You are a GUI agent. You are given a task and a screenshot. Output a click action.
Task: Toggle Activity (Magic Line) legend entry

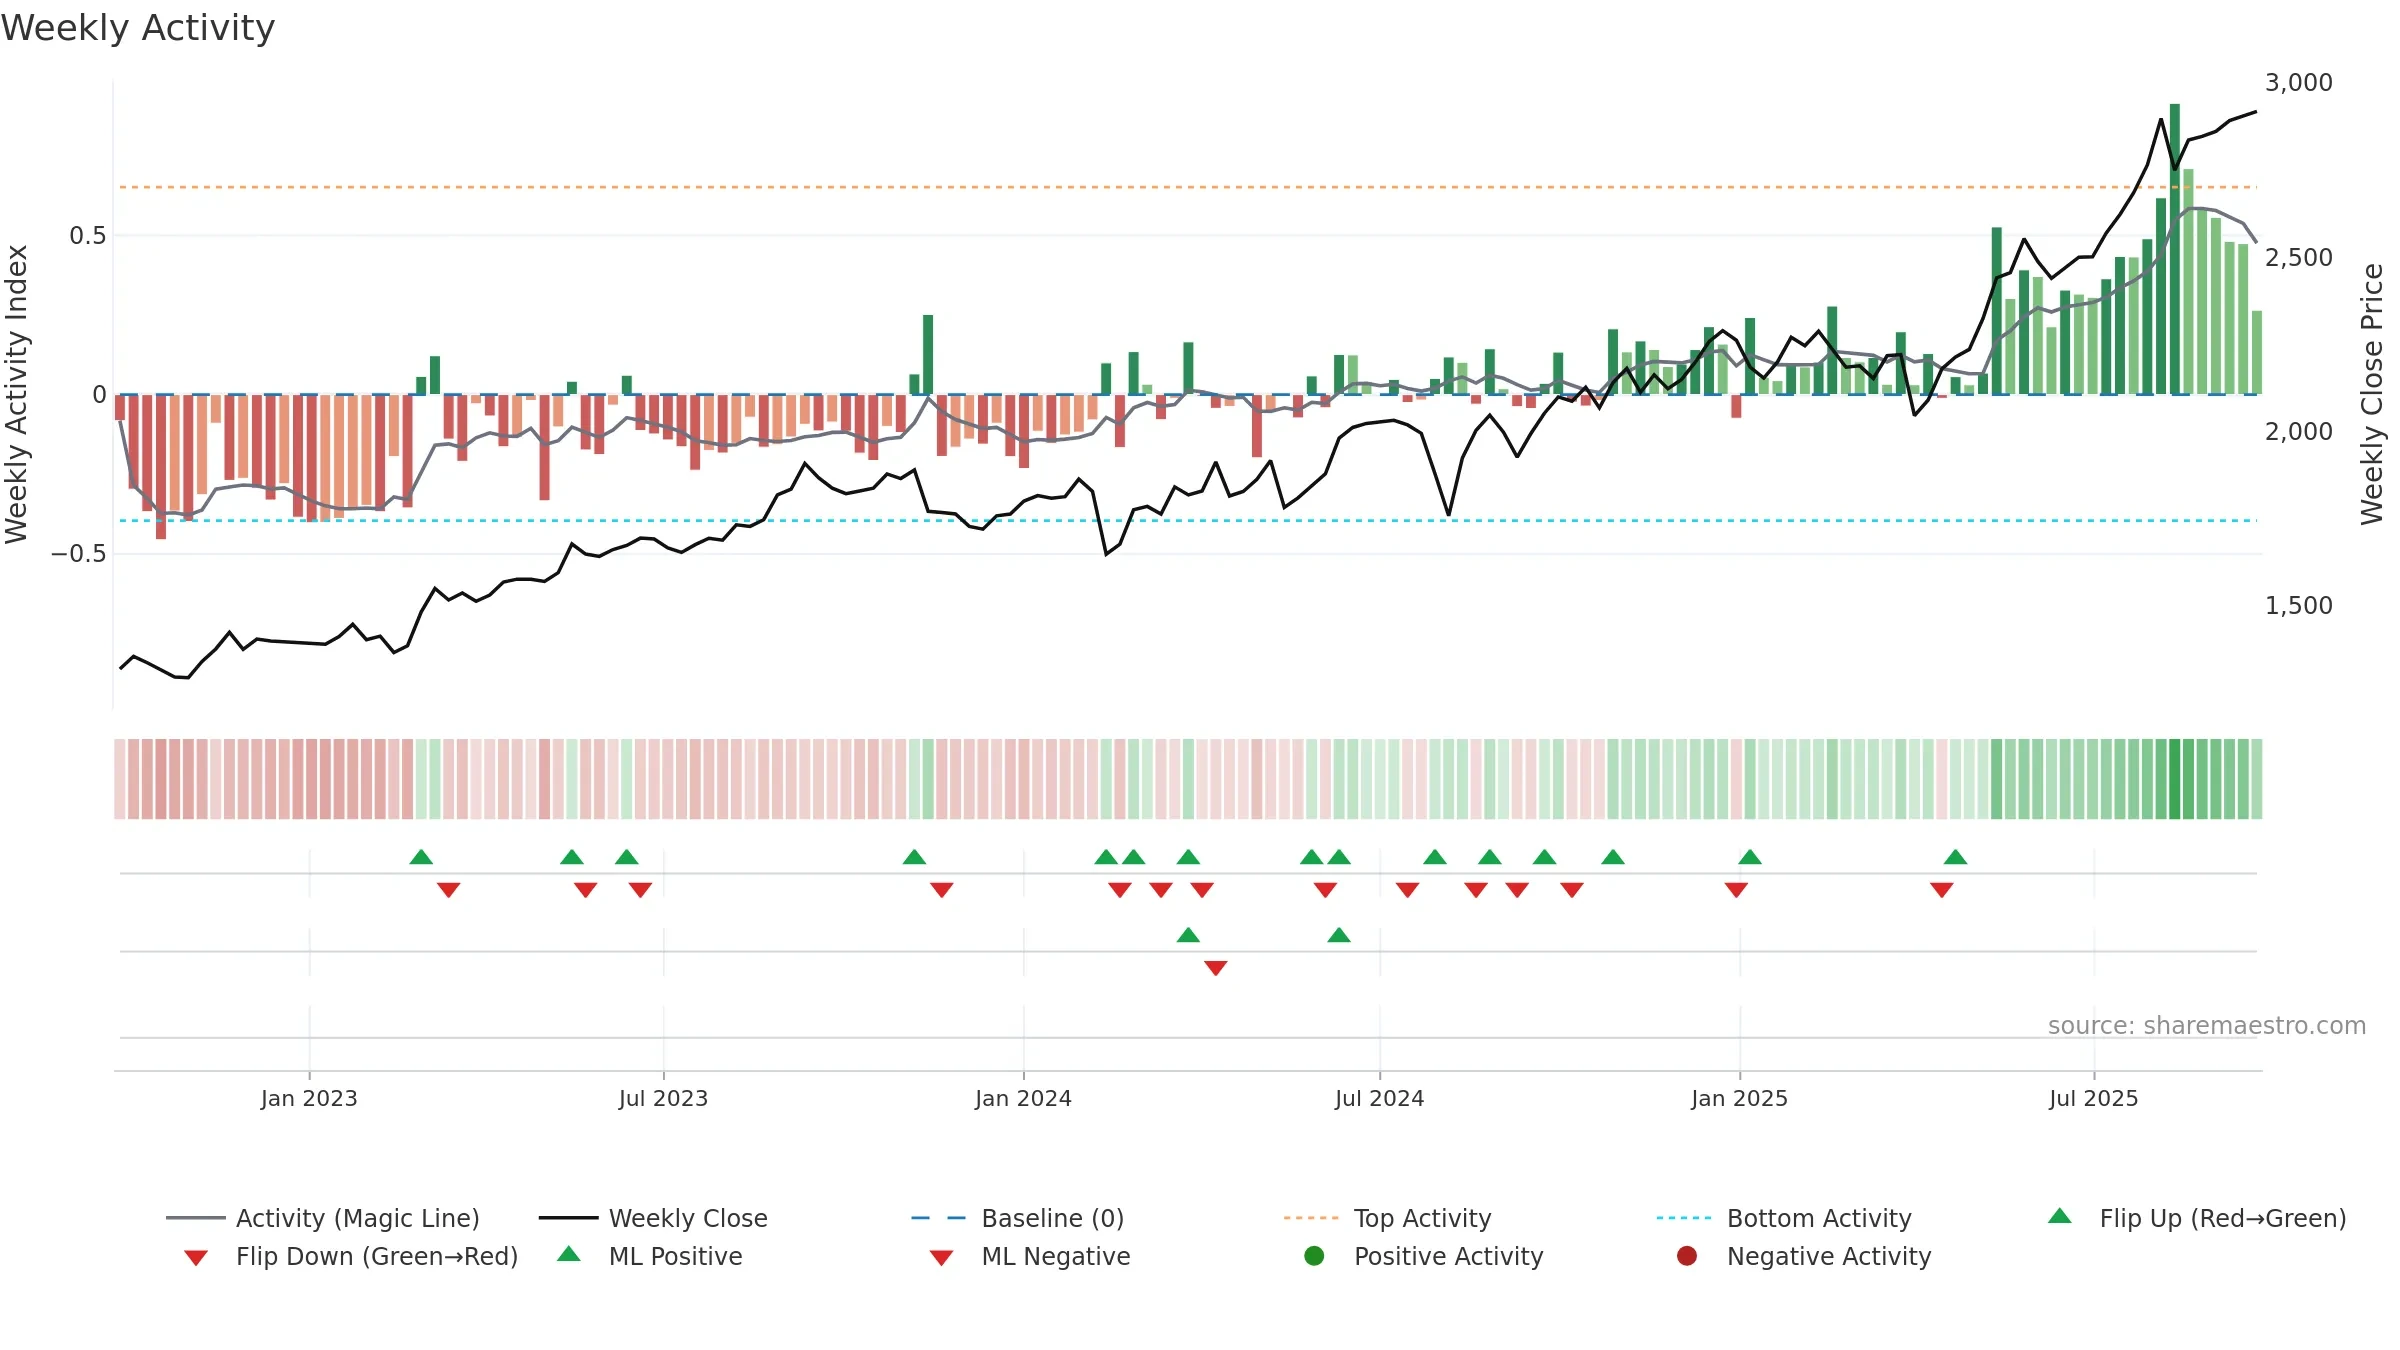coord(323,1218)
